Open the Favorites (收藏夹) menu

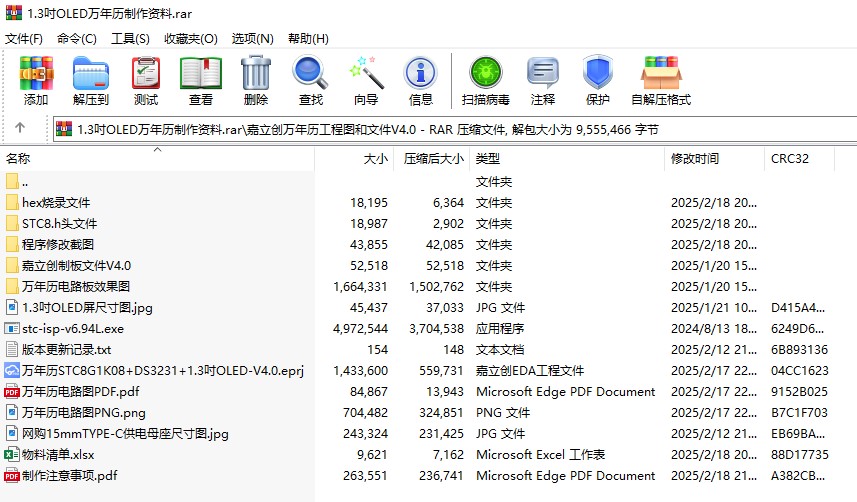pyautogui.click(x=191, y=39)
